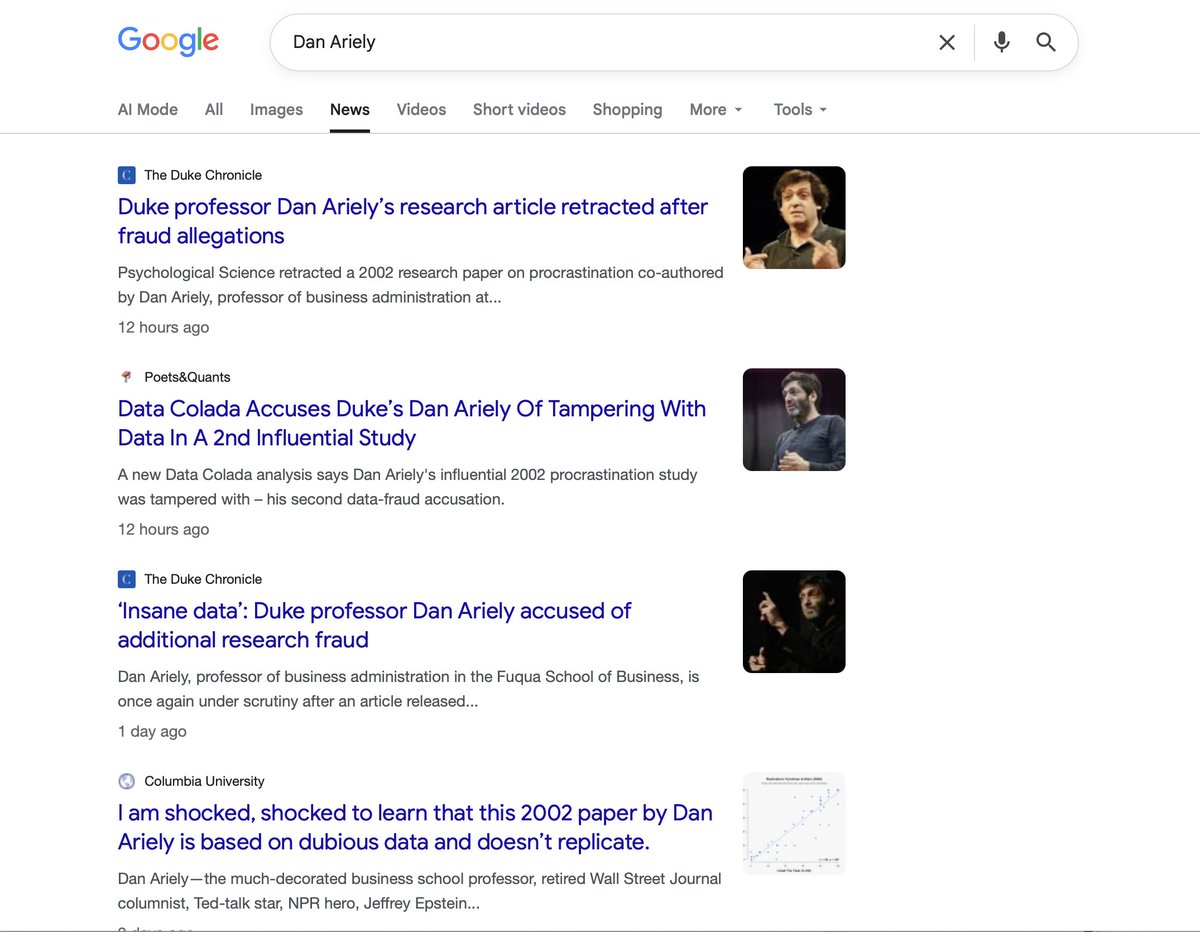
Task: Click Duke Chronicle favicon on 'Insane data' result
Action: coord(126,579)
